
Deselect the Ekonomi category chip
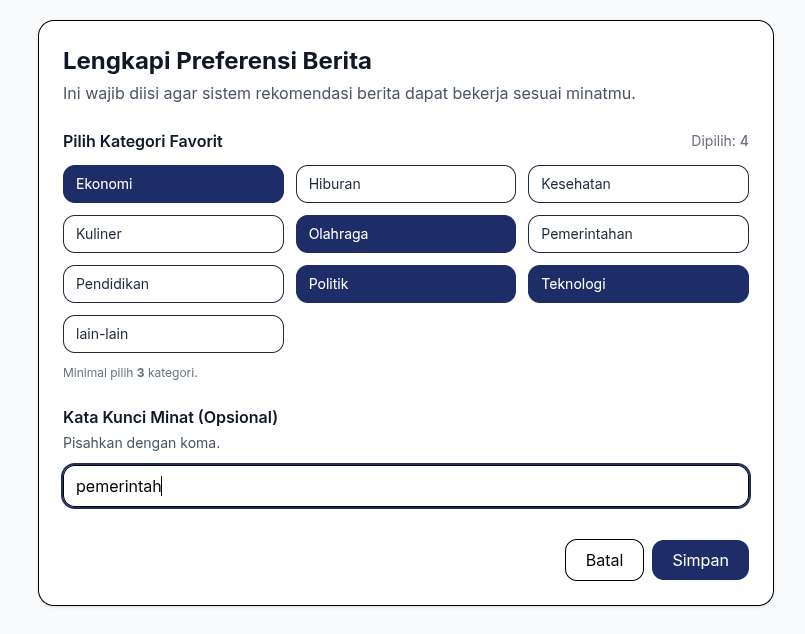point(174,184)
